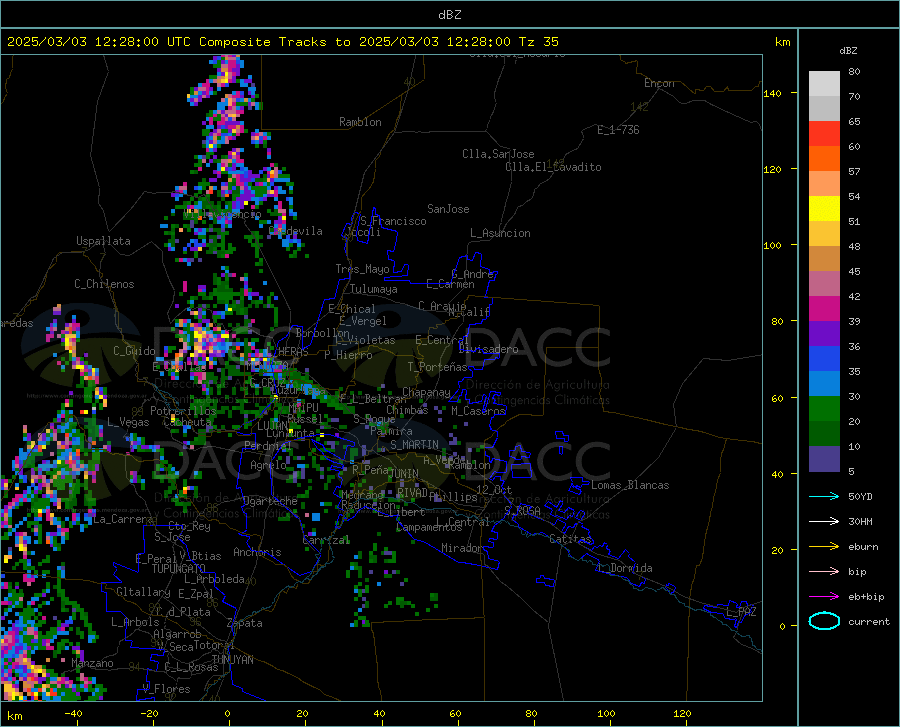This screenshot has width=900, height=727.
Task: Click the 'Clla.El_Cavadito' map label
Action: point(553,167)
